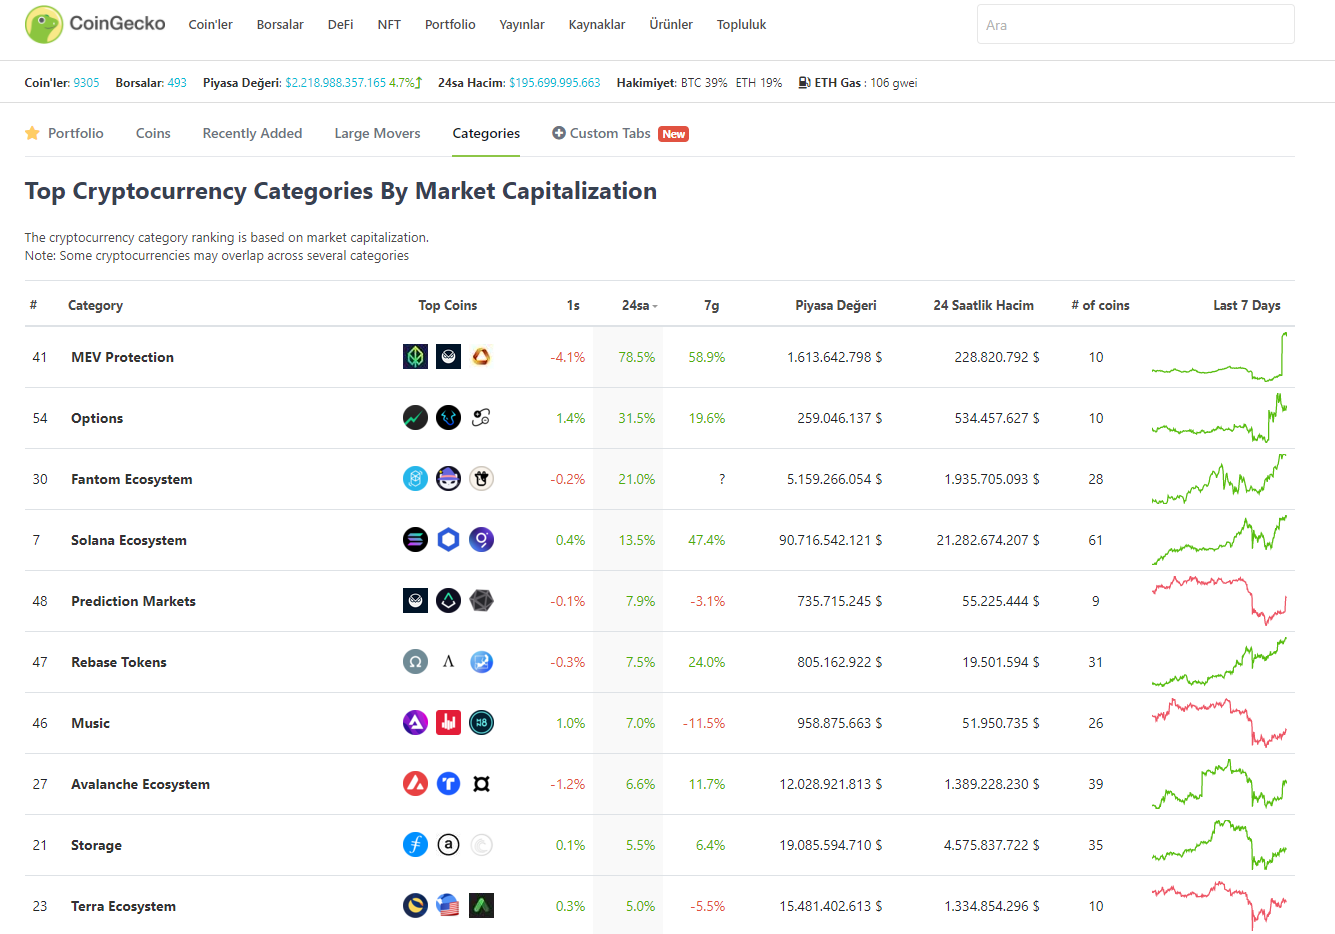Image resolution: width=1335 pixels, height=934 pixels.
Task: Click market cap value $2.218.988.357.165
Action: 335,83
